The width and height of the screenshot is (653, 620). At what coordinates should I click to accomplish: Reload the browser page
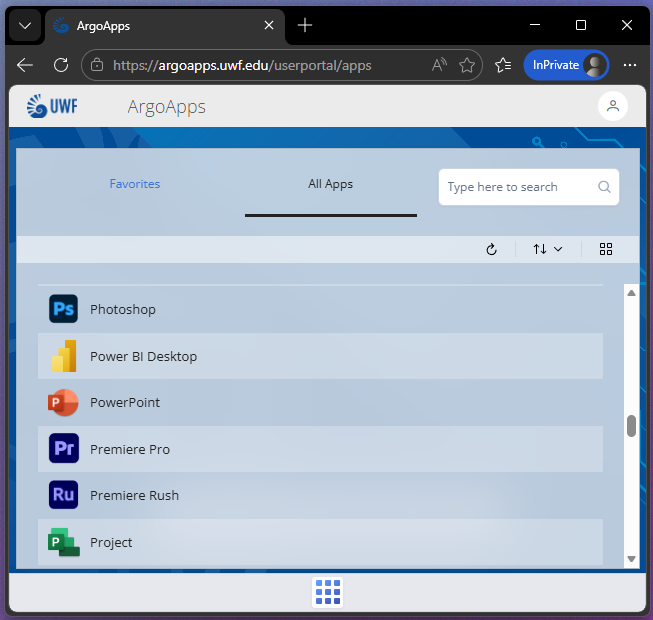point(61,65)
